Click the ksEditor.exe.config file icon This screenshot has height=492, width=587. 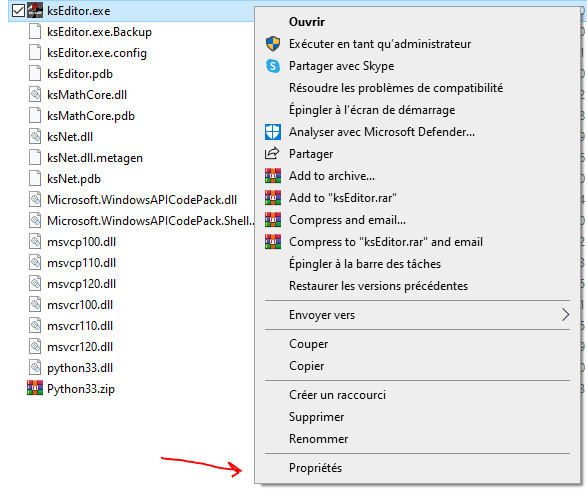[35, 52]
